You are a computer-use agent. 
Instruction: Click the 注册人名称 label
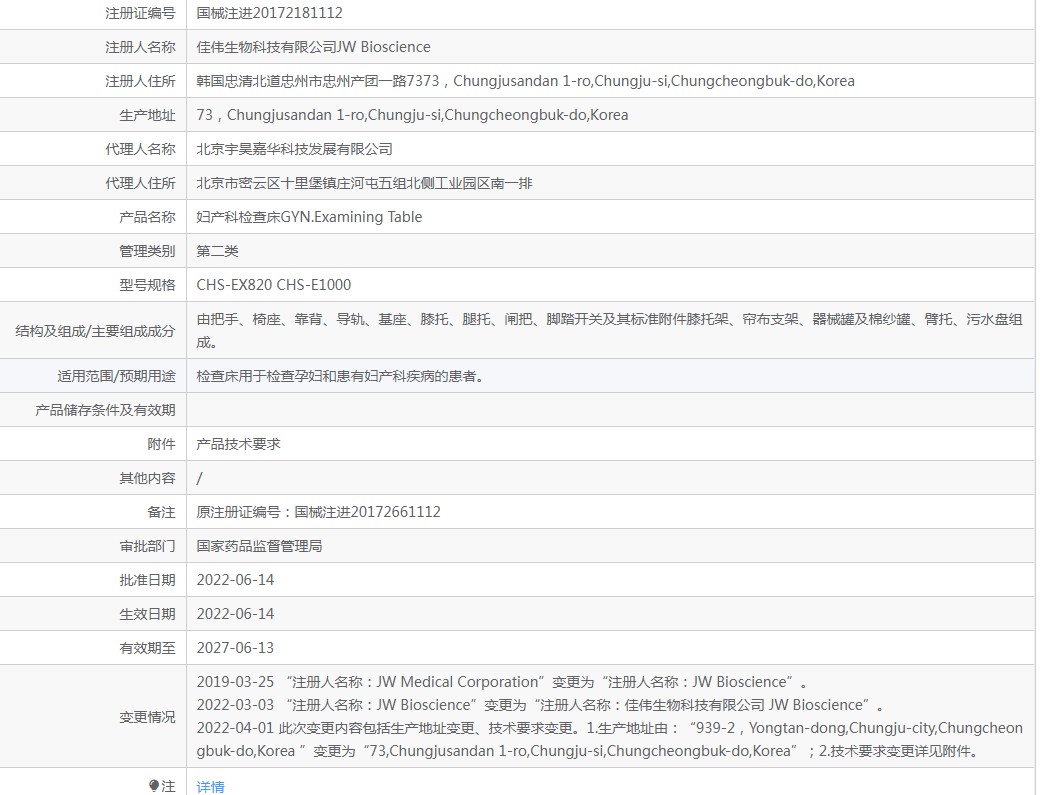coord(140,47)
